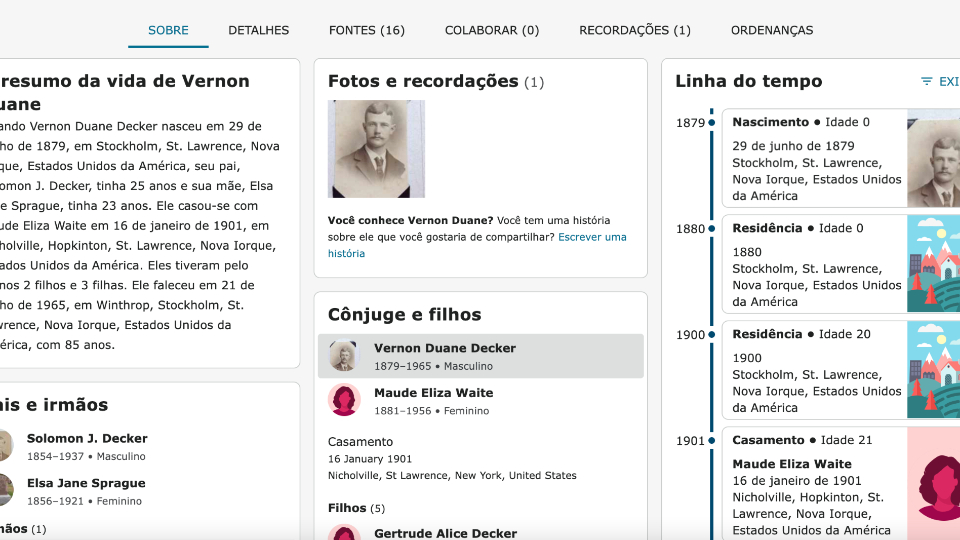Click the 1901 timeline marker dot
This screenshot has height=540, width=960.
click(x=711, y=440)
